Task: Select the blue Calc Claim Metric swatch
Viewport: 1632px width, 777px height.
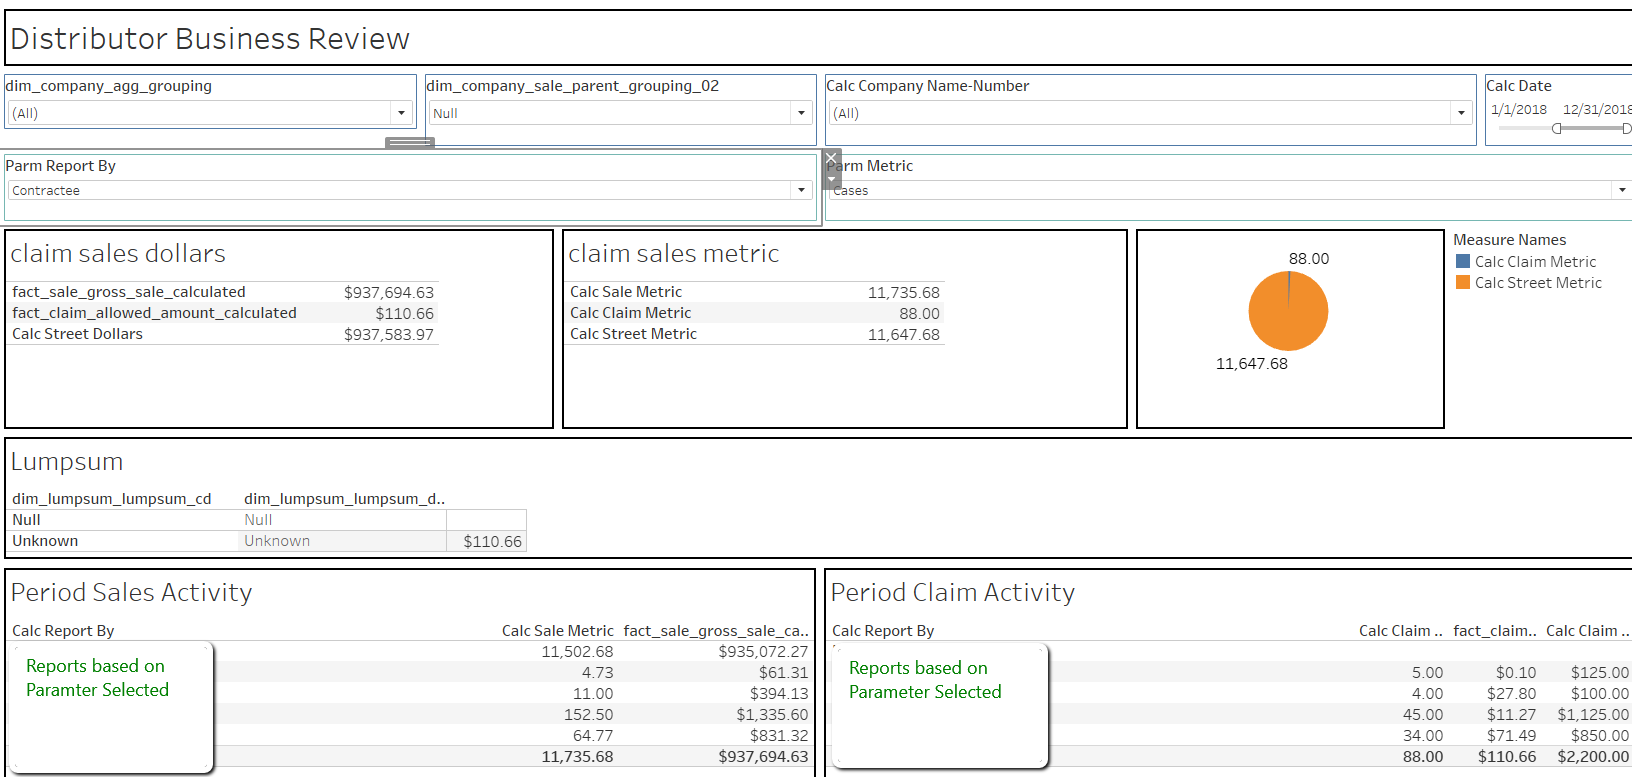Action: coord(1463,261)
